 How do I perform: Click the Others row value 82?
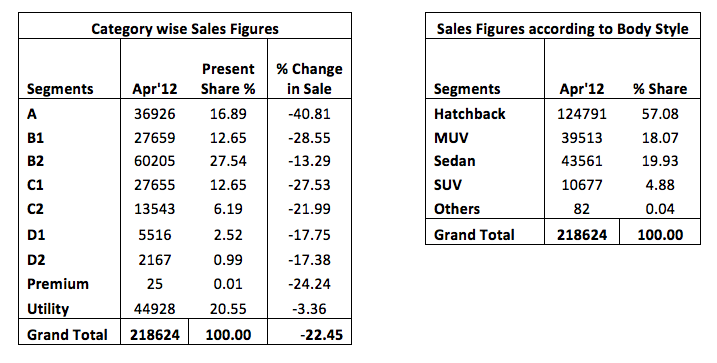tap(582, 209)
